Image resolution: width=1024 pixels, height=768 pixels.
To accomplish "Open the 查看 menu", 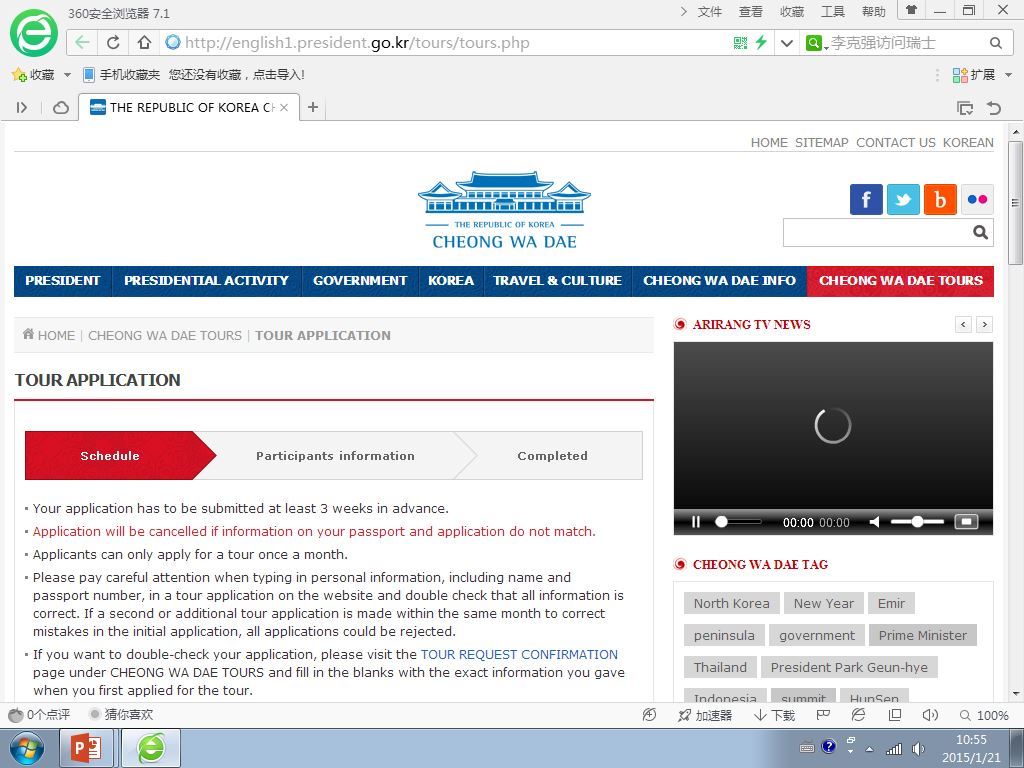I will coord(750,12).
